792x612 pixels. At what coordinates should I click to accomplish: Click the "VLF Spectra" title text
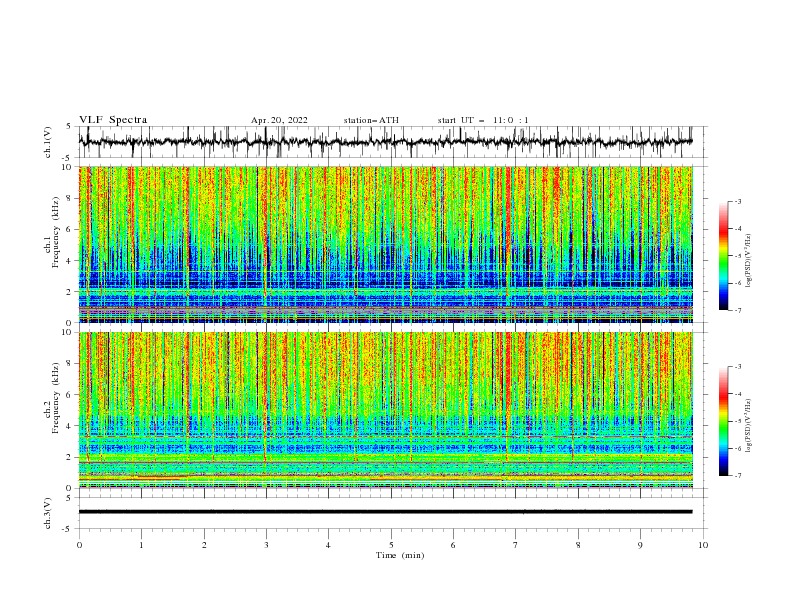[113, 120]
